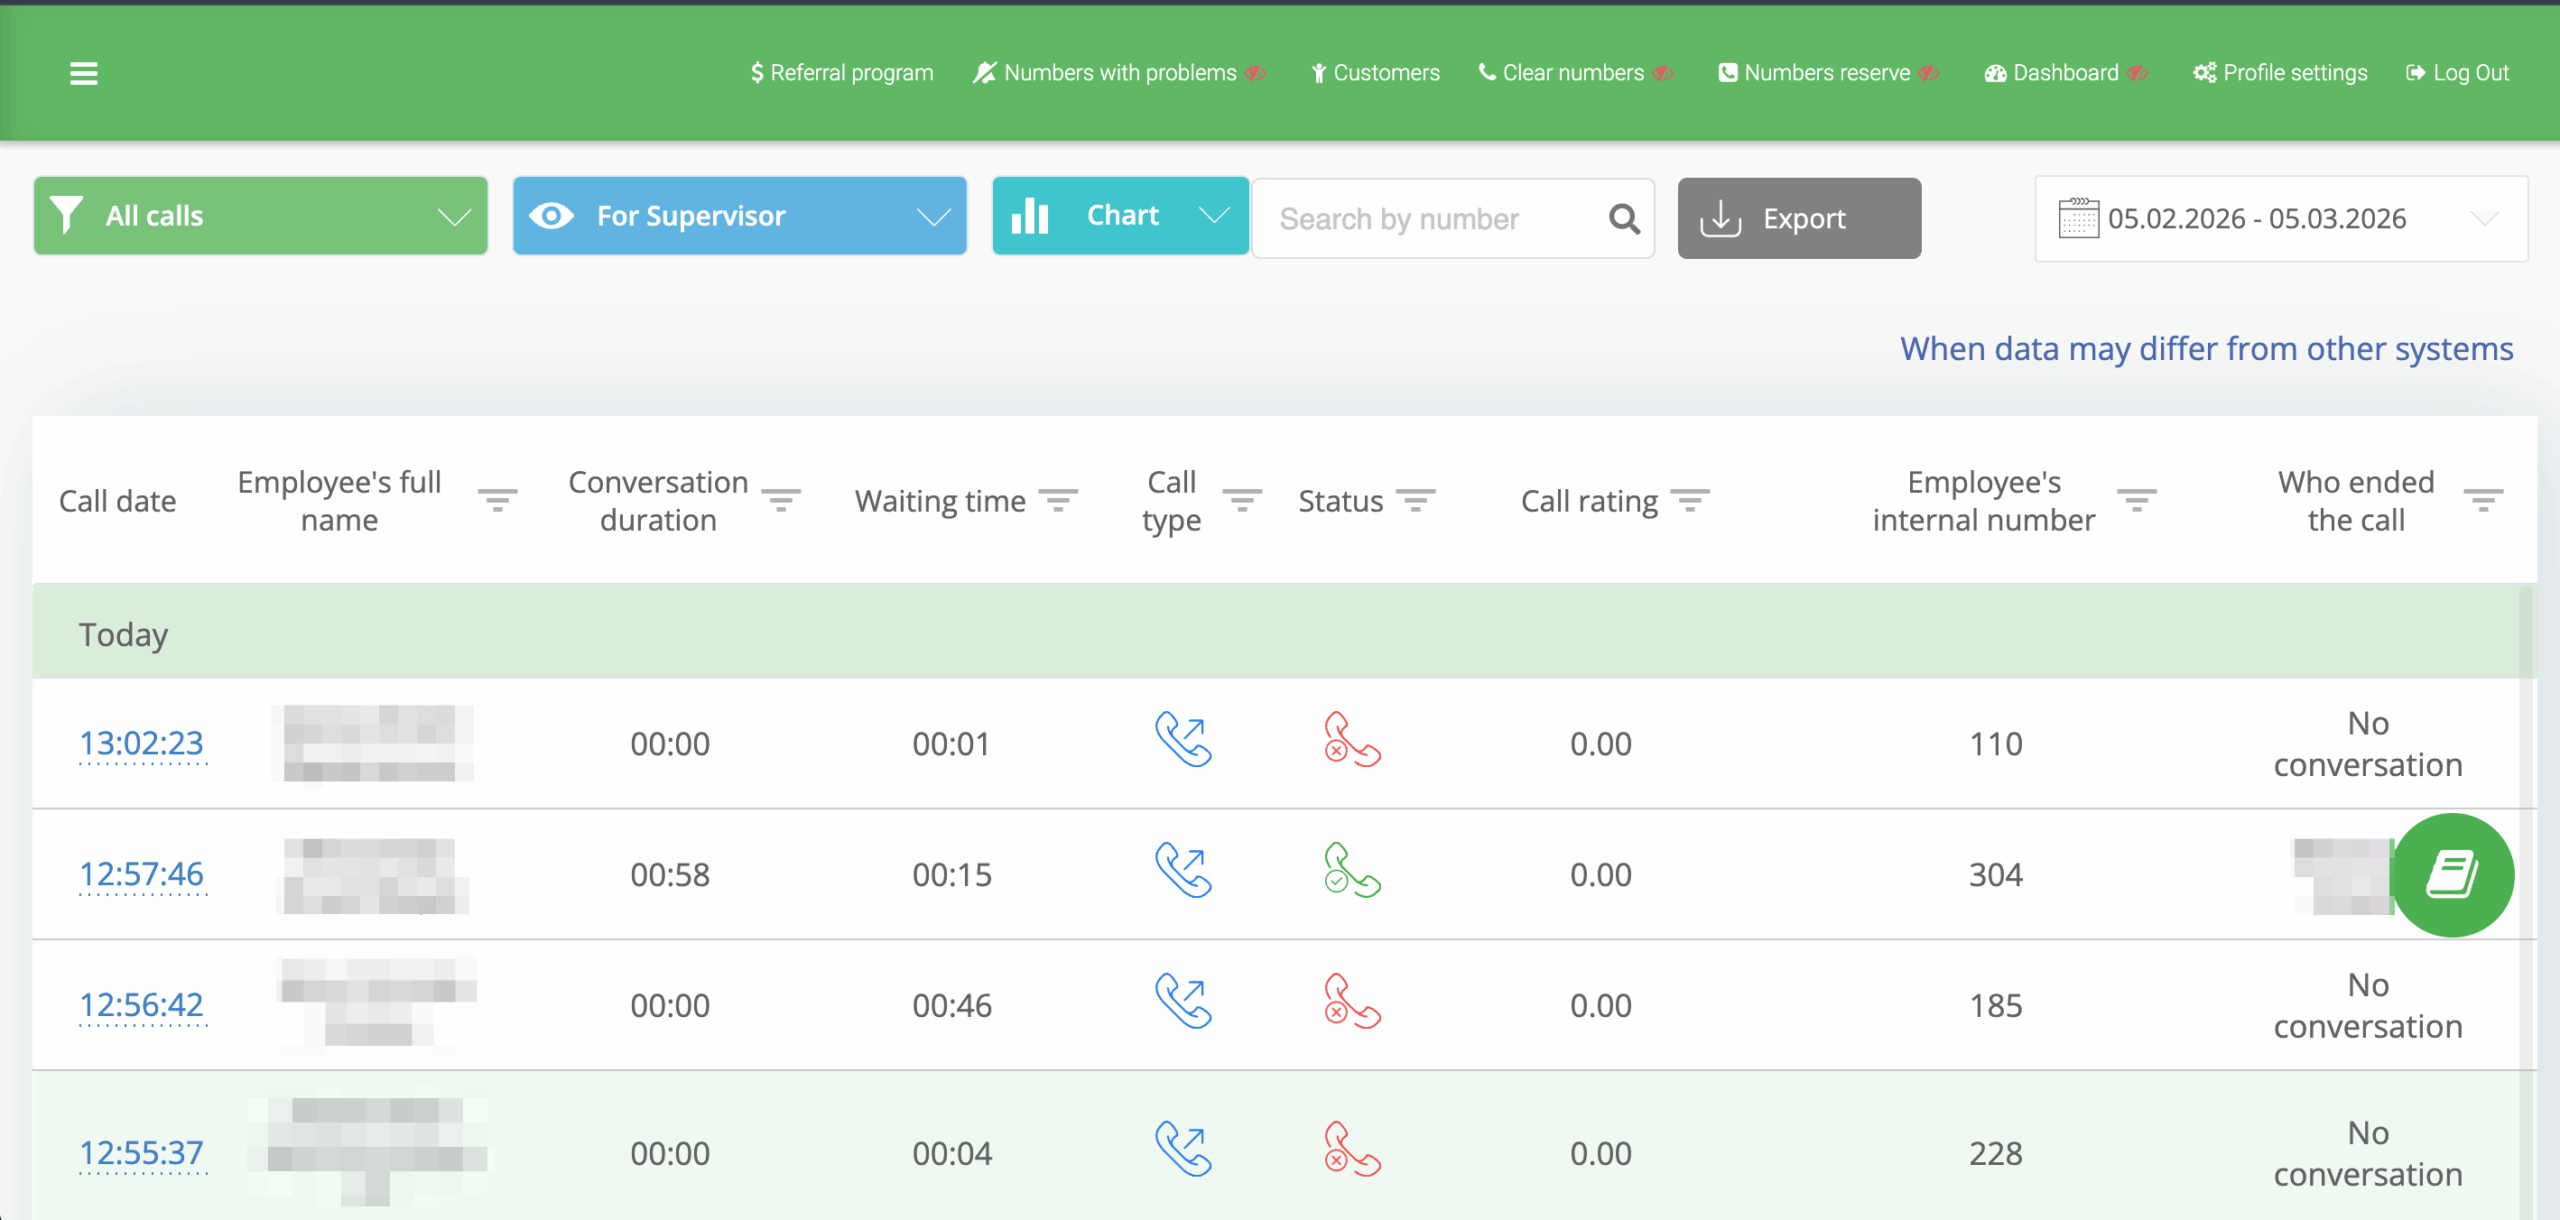Select the filter icon in All calls

(x=67, y=215)
